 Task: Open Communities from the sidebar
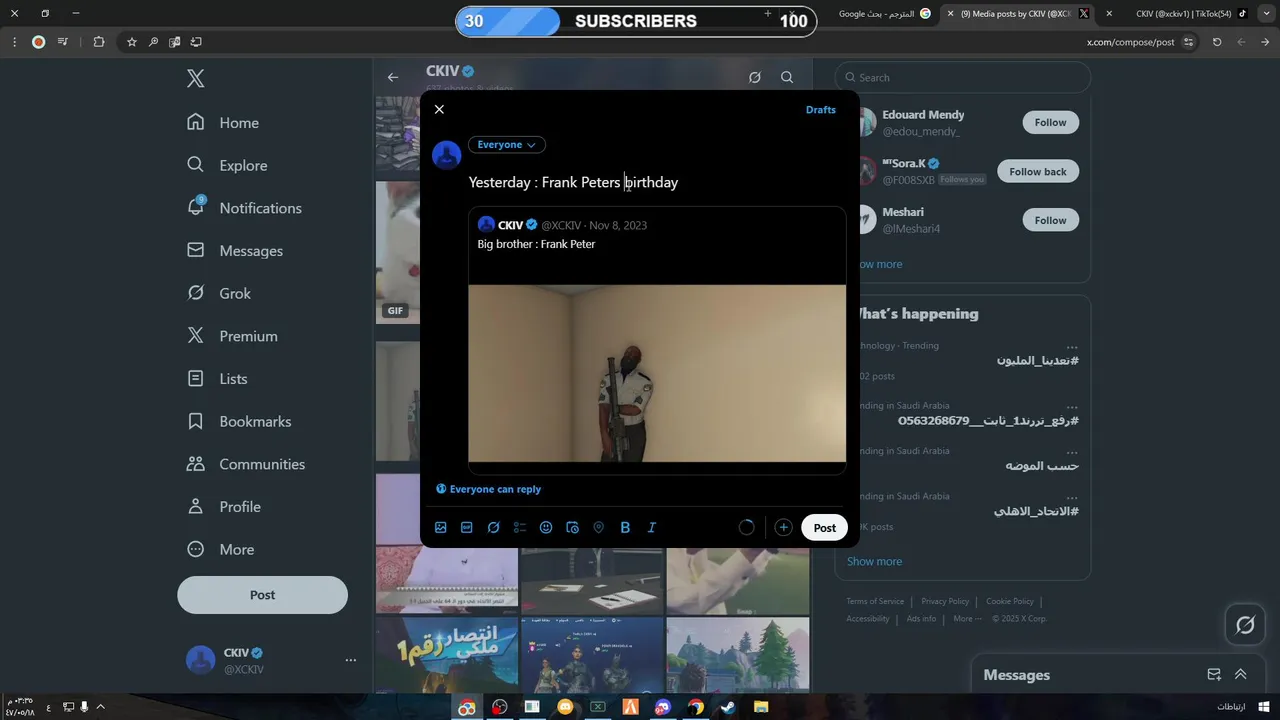246,464
